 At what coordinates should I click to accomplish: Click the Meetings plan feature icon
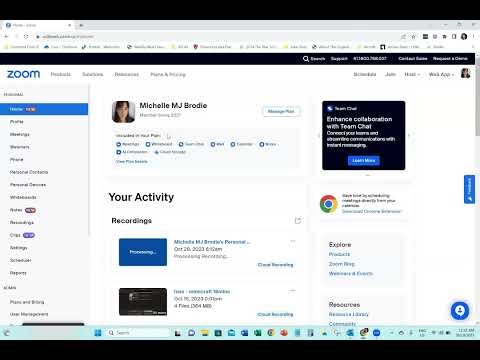point(118,144)
